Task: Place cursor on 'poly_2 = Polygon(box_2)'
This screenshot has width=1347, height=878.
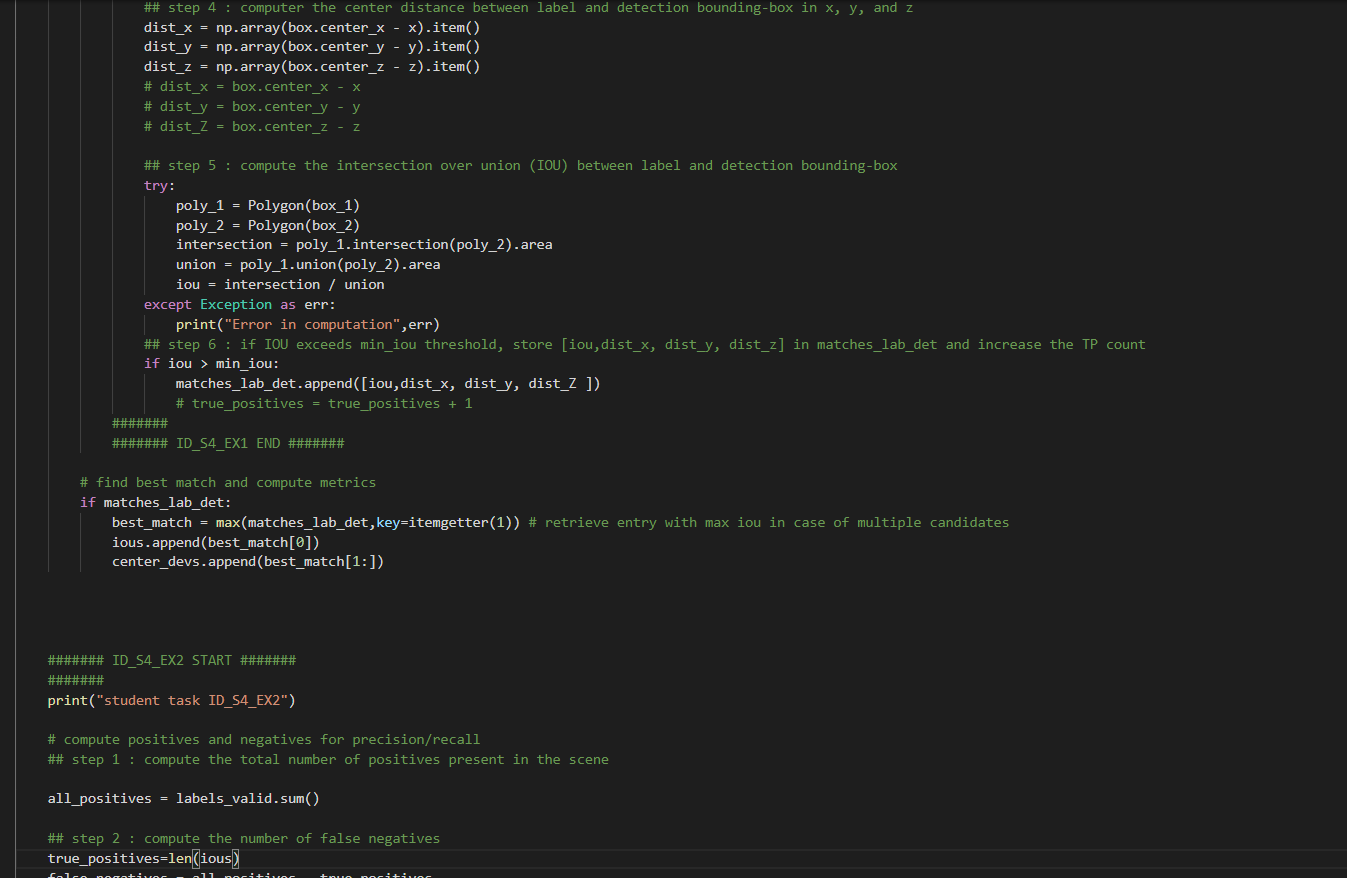Action: click(268, 226)
